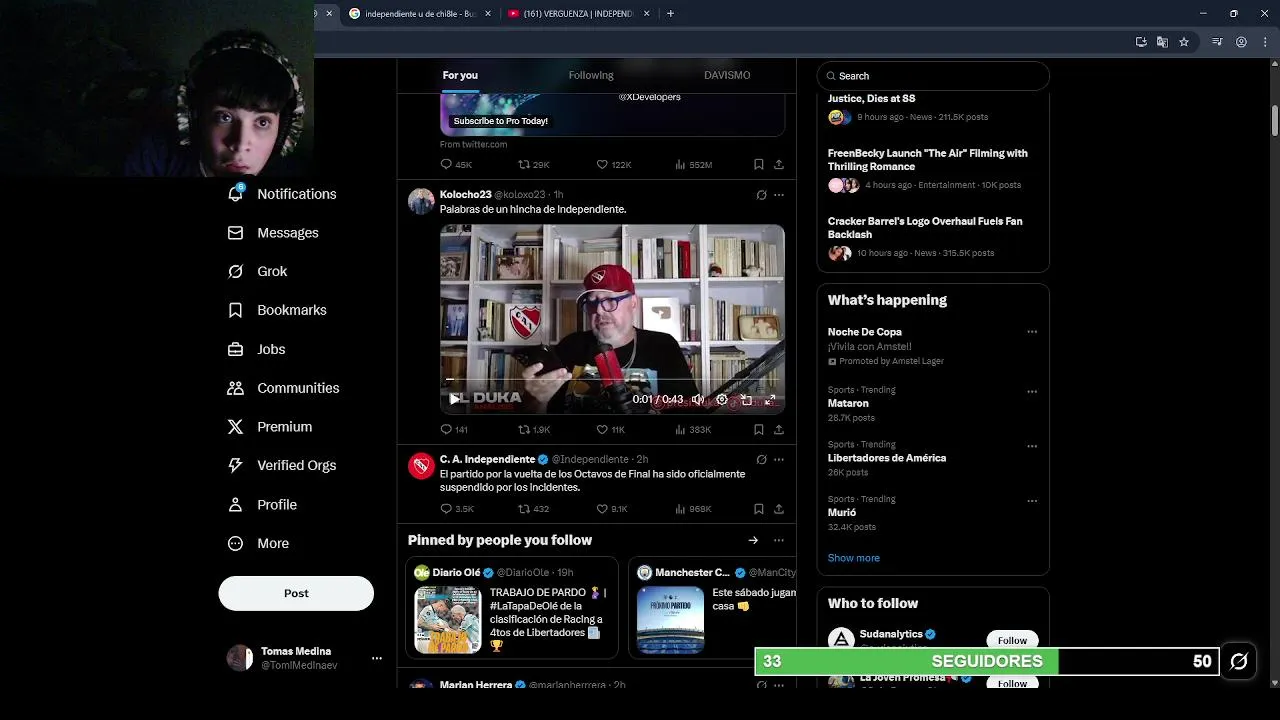Expand the video to fullscreen
Viewport: 1280px width, 720px height.
(x=770, y=399)
